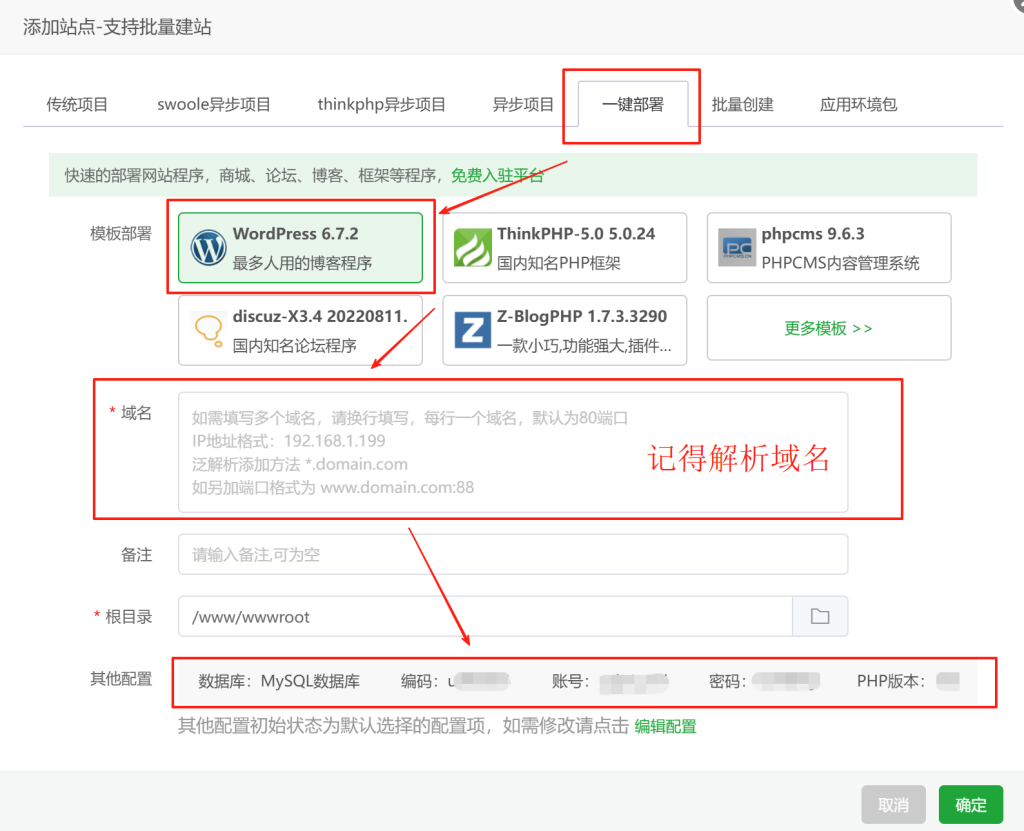
Task: Click the 最多人用的博客程序 description text
Action: [x=302, y=263]
